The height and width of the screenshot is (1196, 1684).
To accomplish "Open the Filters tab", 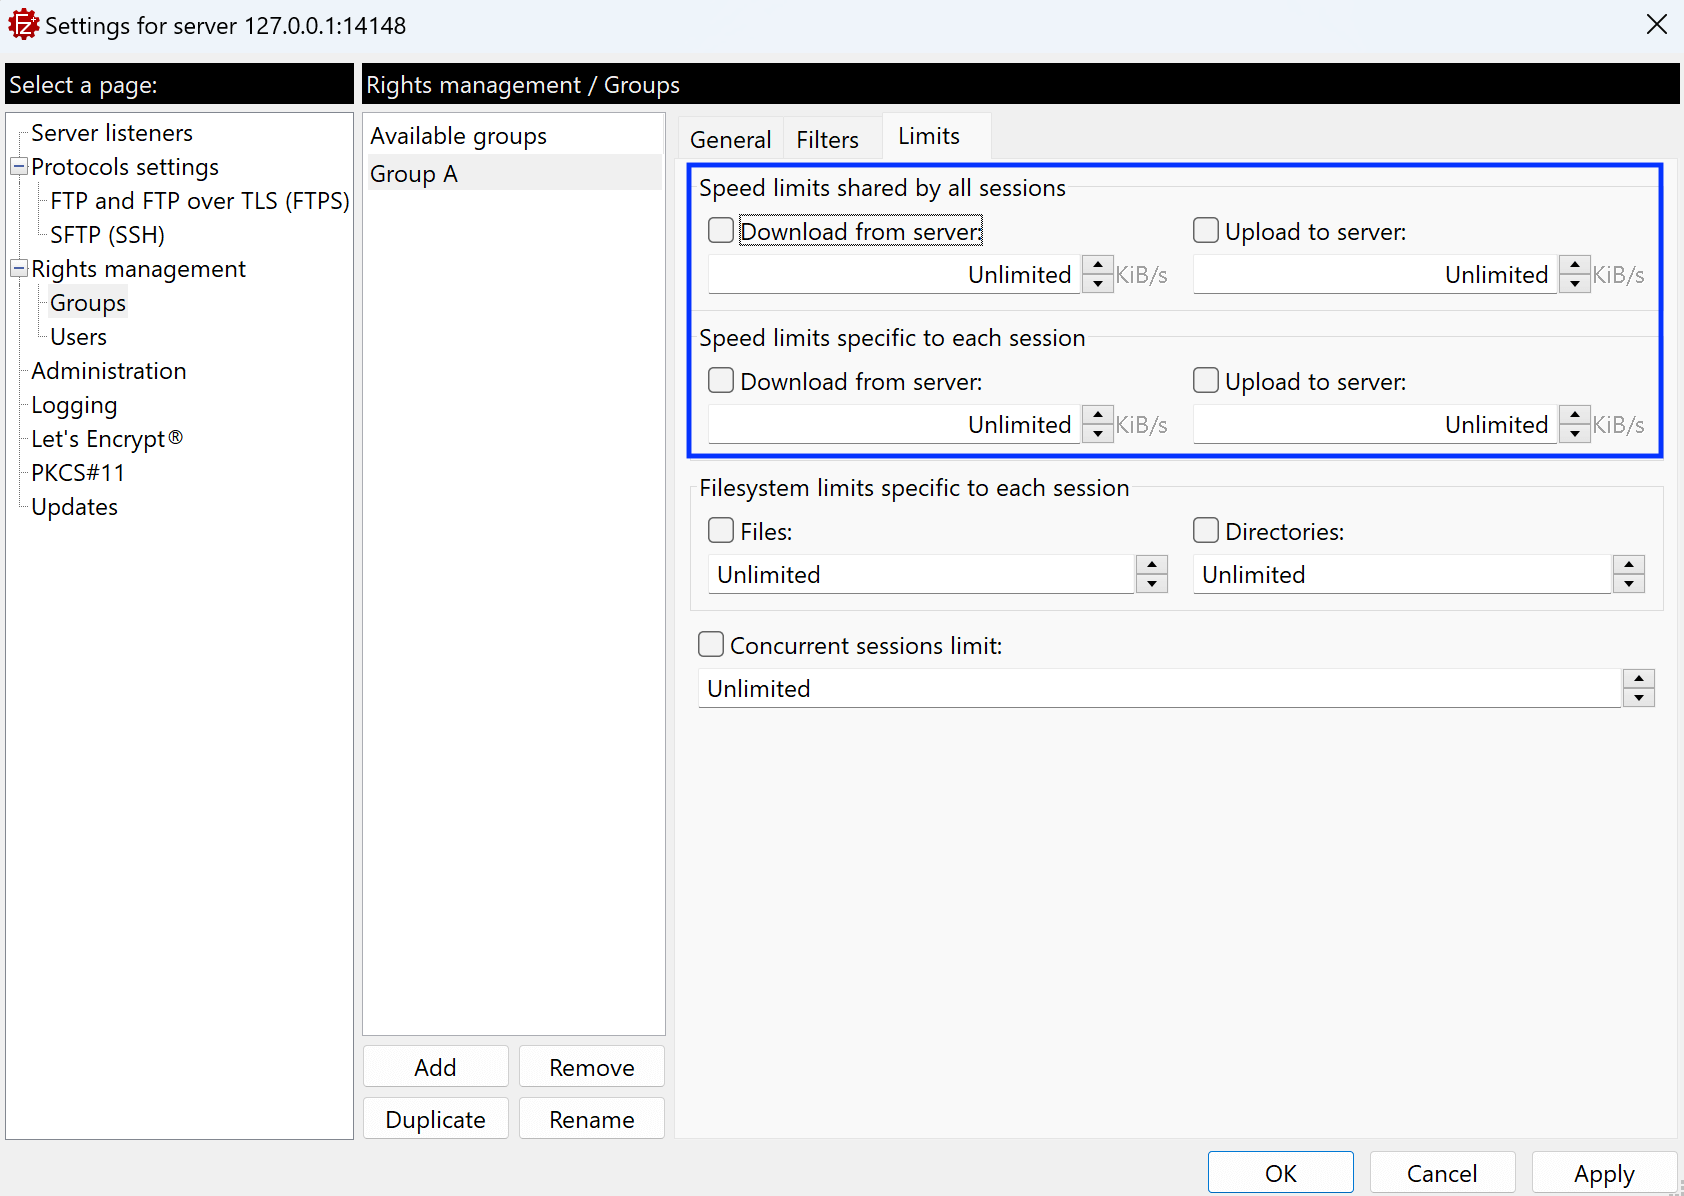I will [827, 139].
